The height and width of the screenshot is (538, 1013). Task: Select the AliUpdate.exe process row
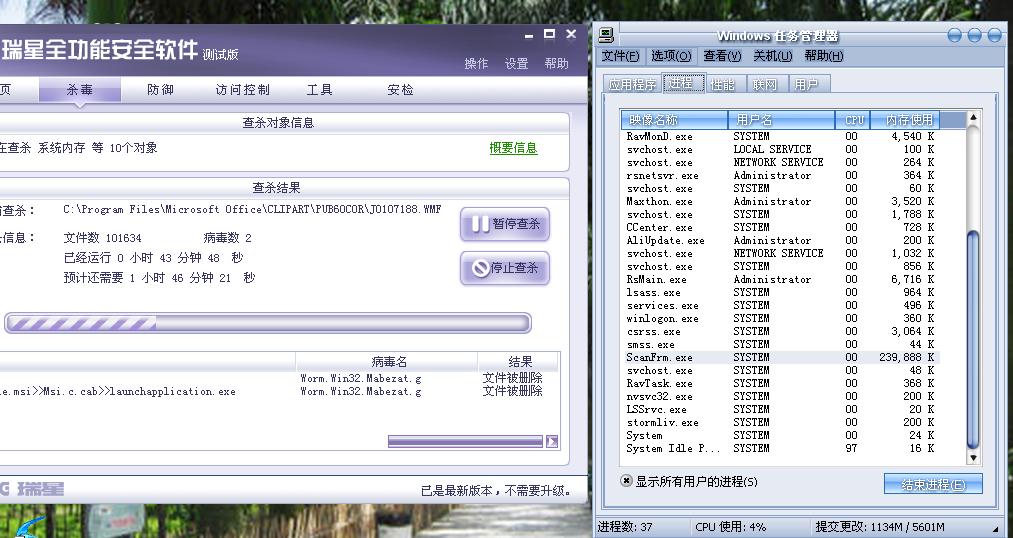click(780, 240)
